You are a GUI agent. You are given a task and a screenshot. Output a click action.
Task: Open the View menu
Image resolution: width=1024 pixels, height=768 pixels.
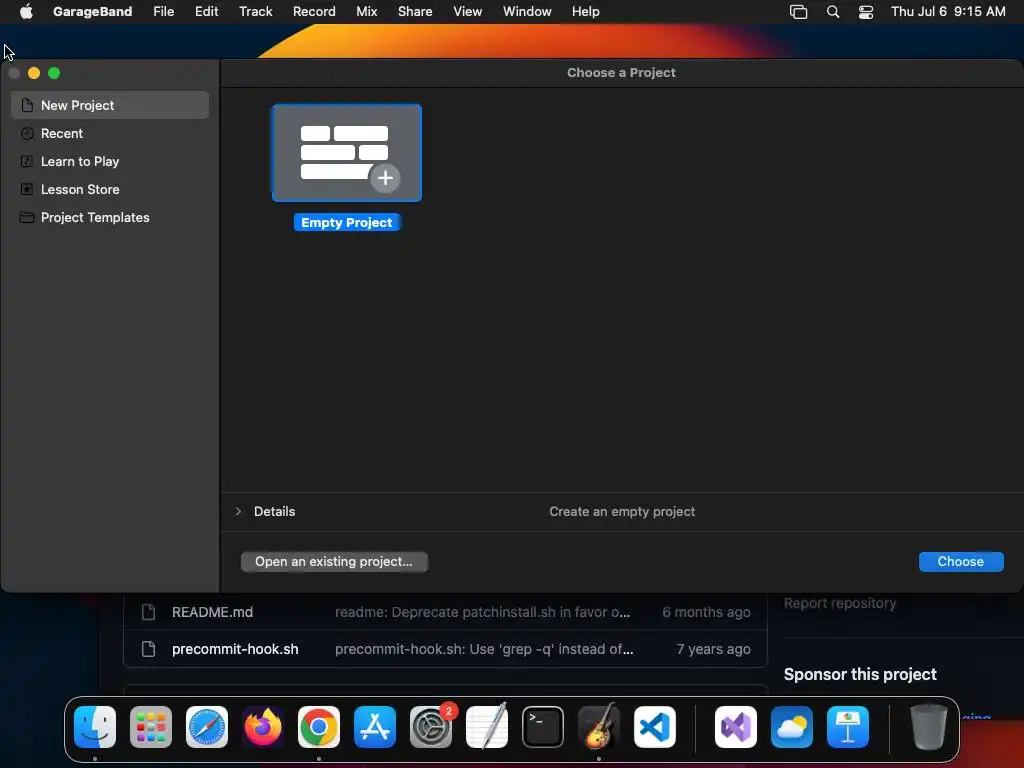click(468, 11)
